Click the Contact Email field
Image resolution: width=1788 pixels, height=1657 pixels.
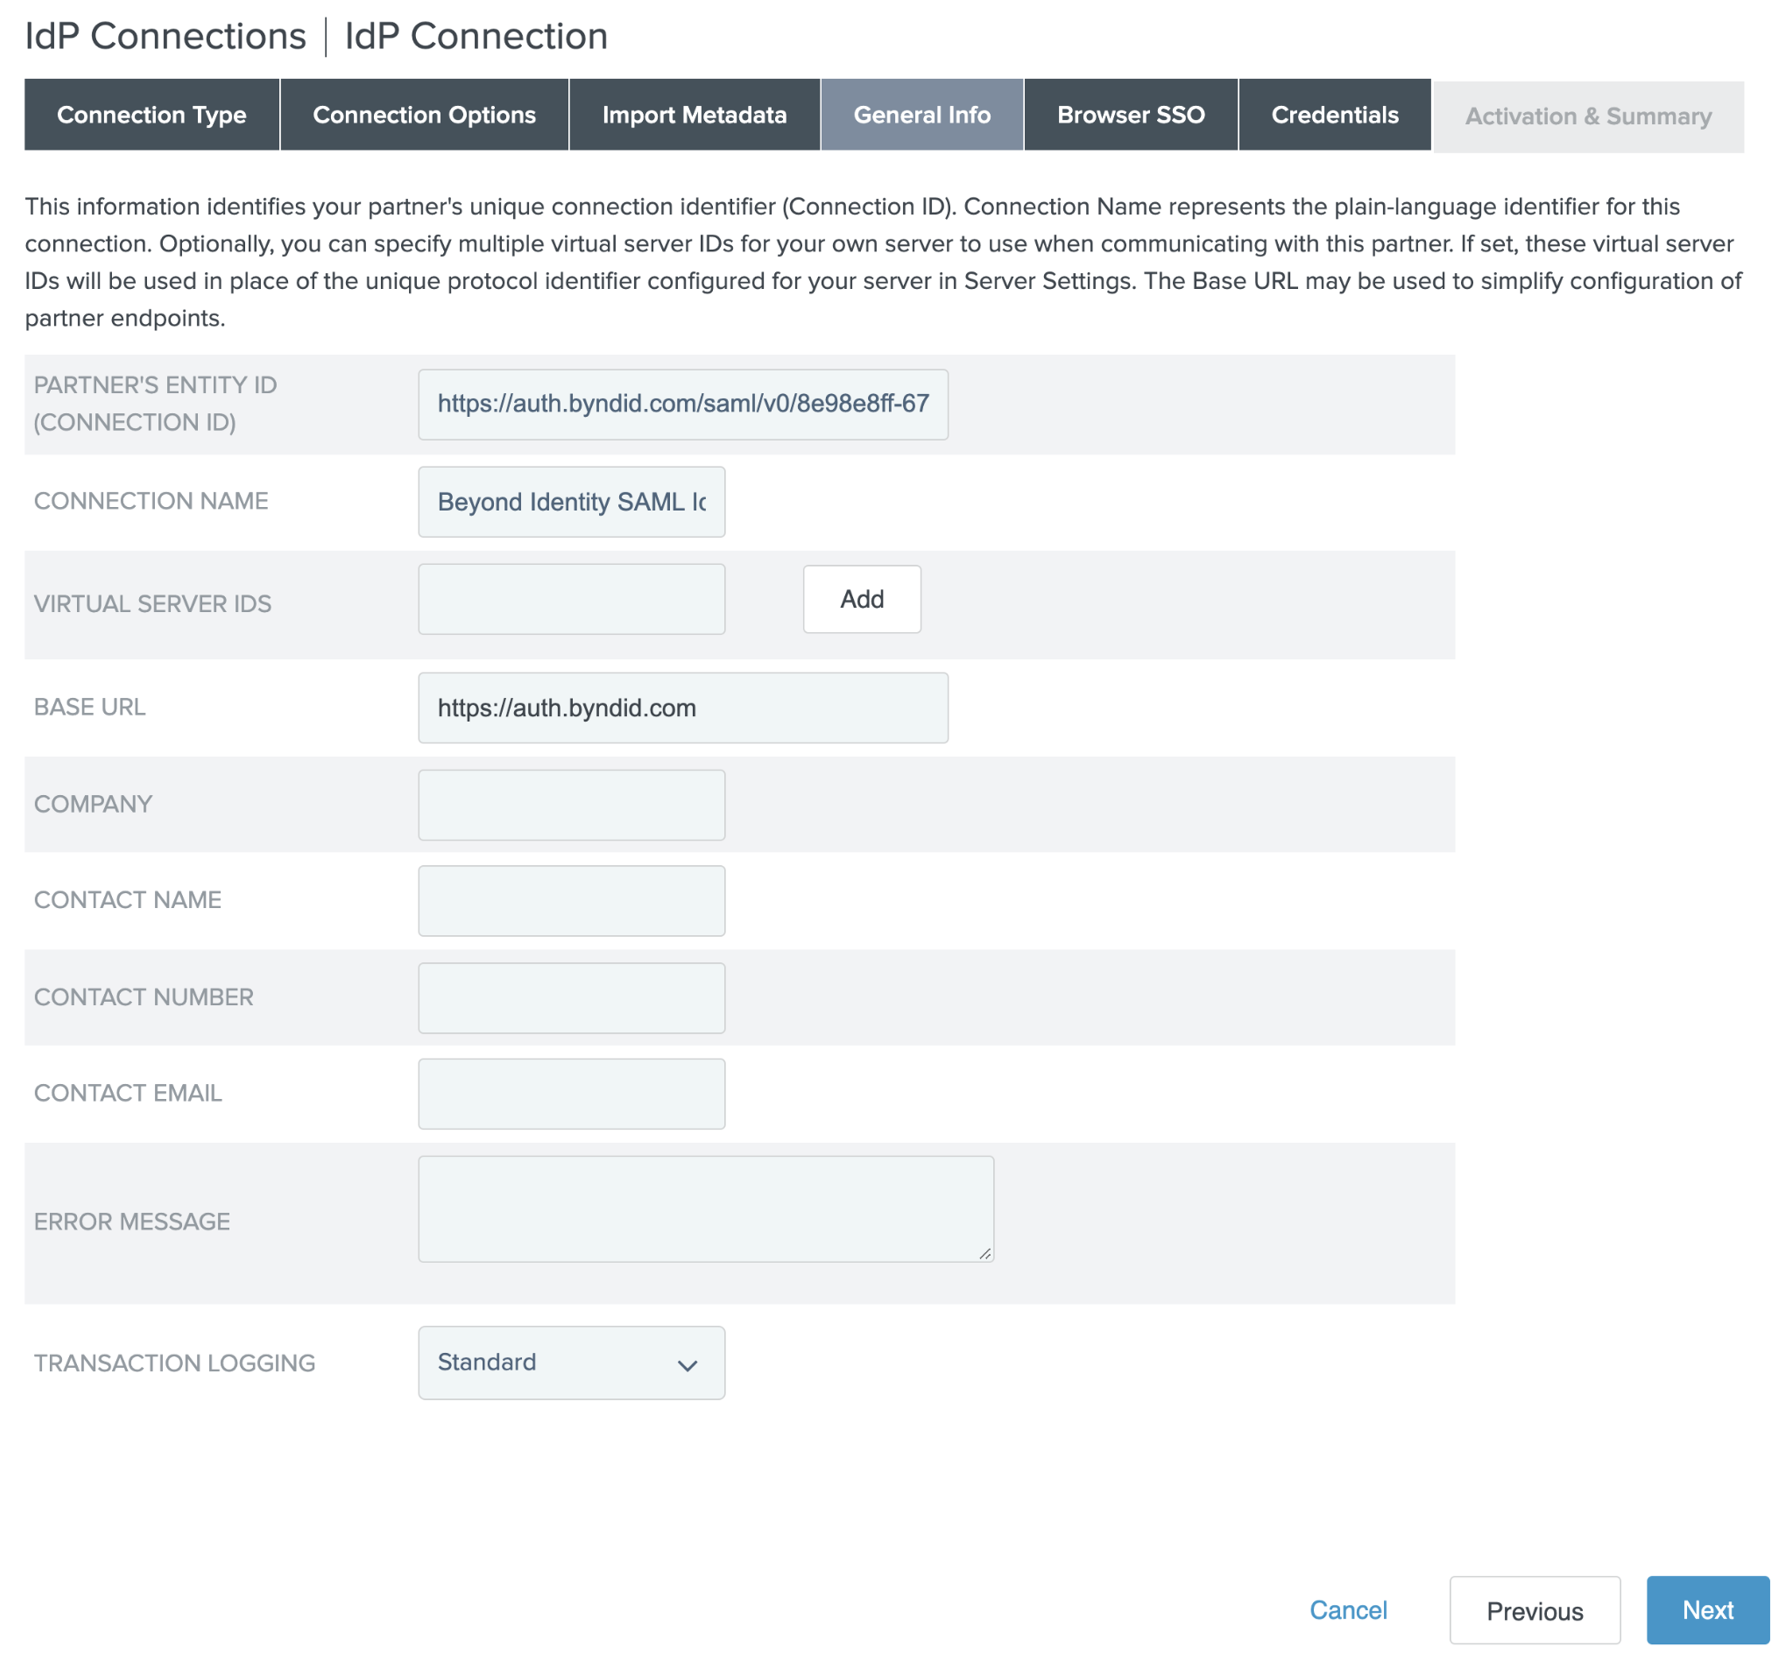click(571, 1094)
